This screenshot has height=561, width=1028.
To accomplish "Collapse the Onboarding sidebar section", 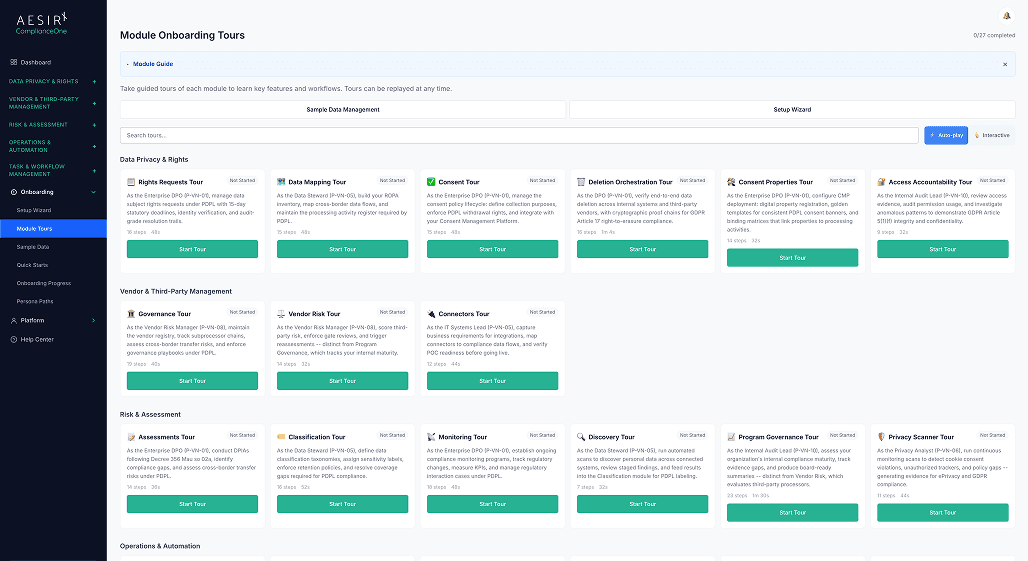I will point(94,191).
